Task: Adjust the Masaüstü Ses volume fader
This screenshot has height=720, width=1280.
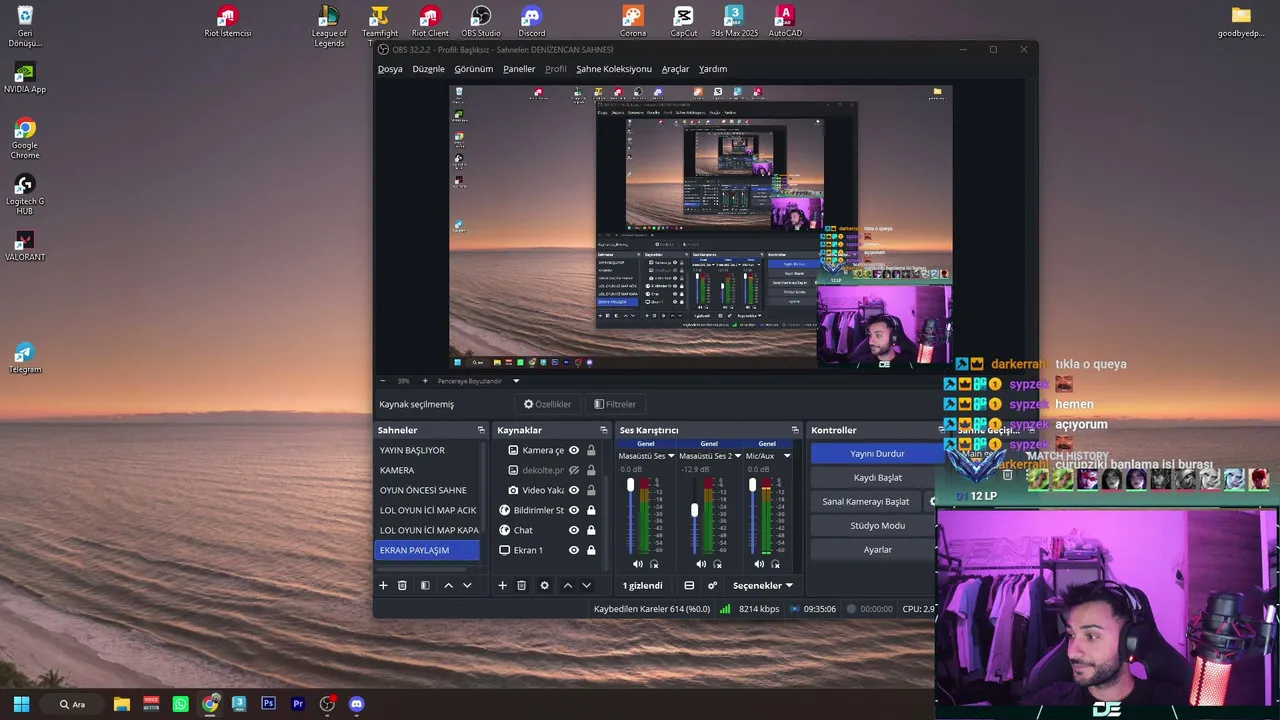Action: [x=630, y=486]
